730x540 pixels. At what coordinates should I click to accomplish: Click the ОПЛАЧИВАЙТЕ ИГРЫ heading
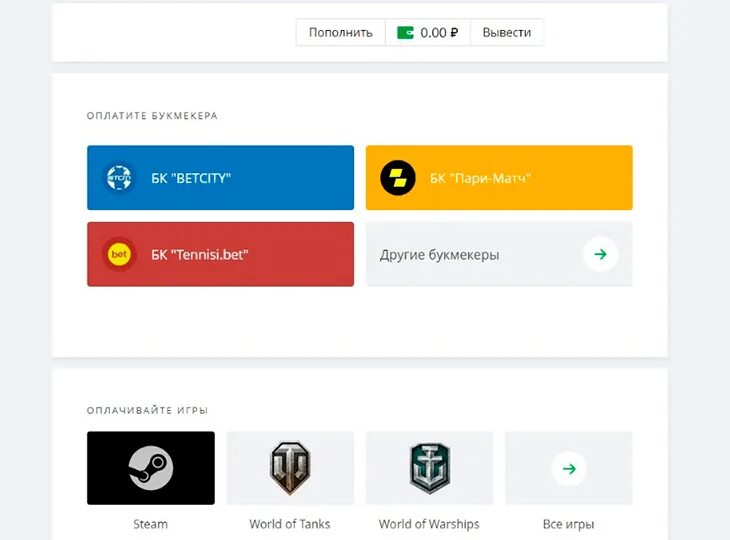point(147,411)
